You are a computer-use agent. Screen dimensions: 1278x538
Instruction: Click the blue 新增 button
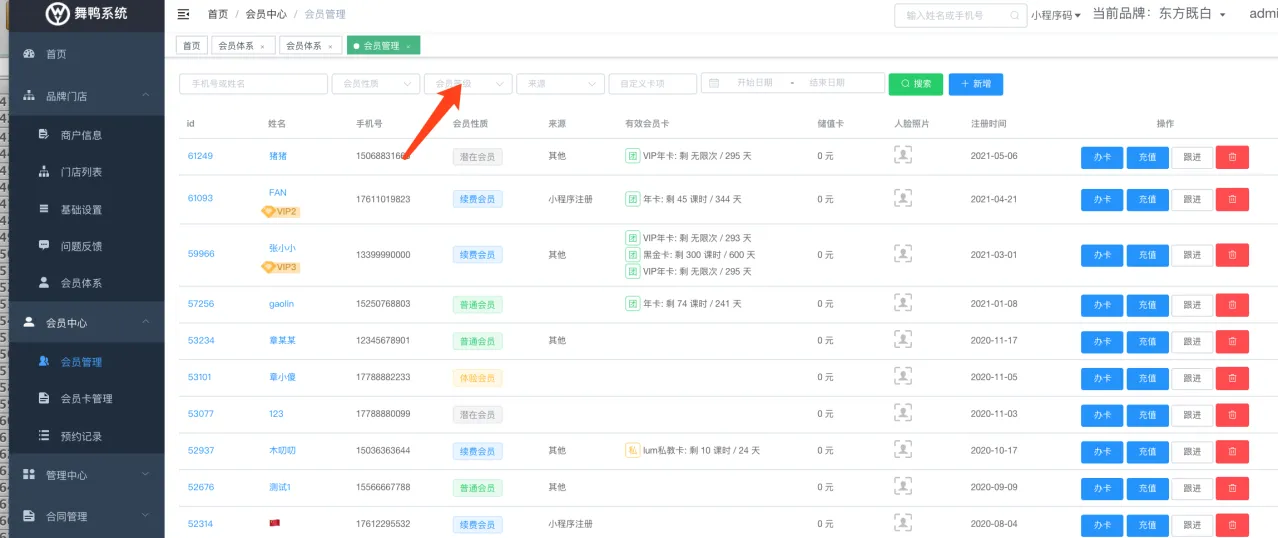click(x=975, y=84)
